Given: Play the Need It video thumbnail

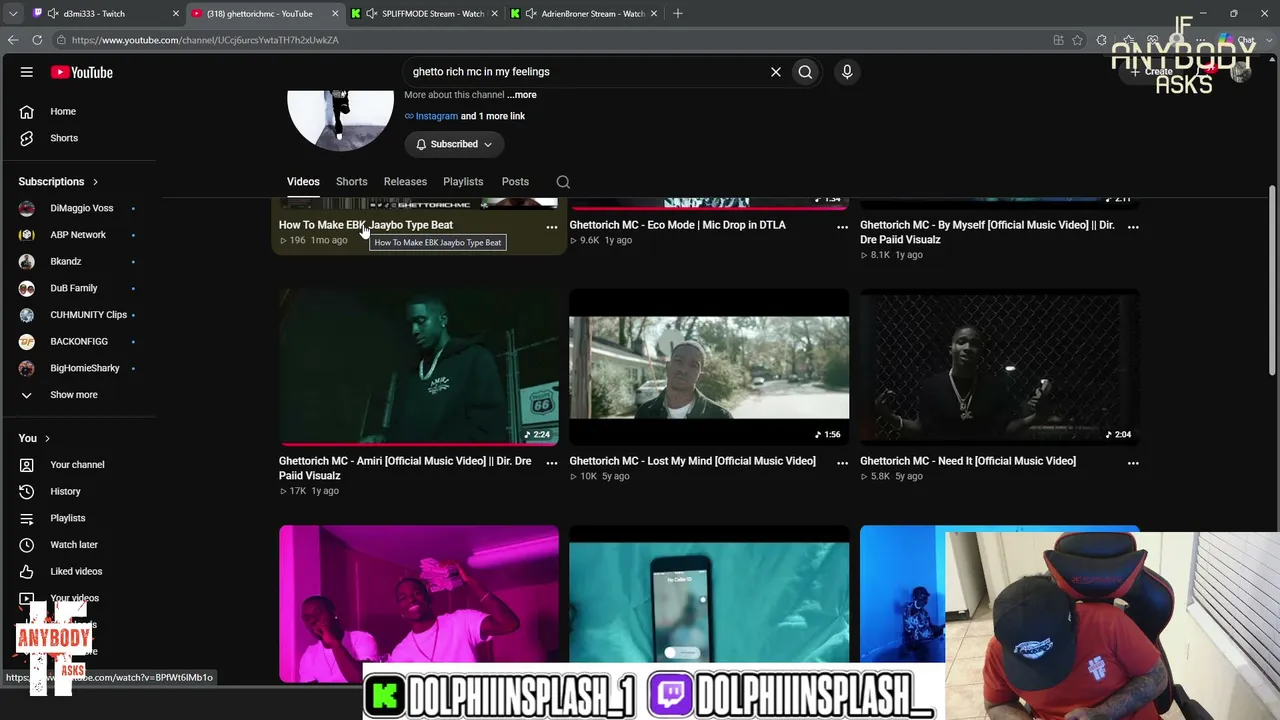Looking at the screenshot, I should [x=1000, y=367].
